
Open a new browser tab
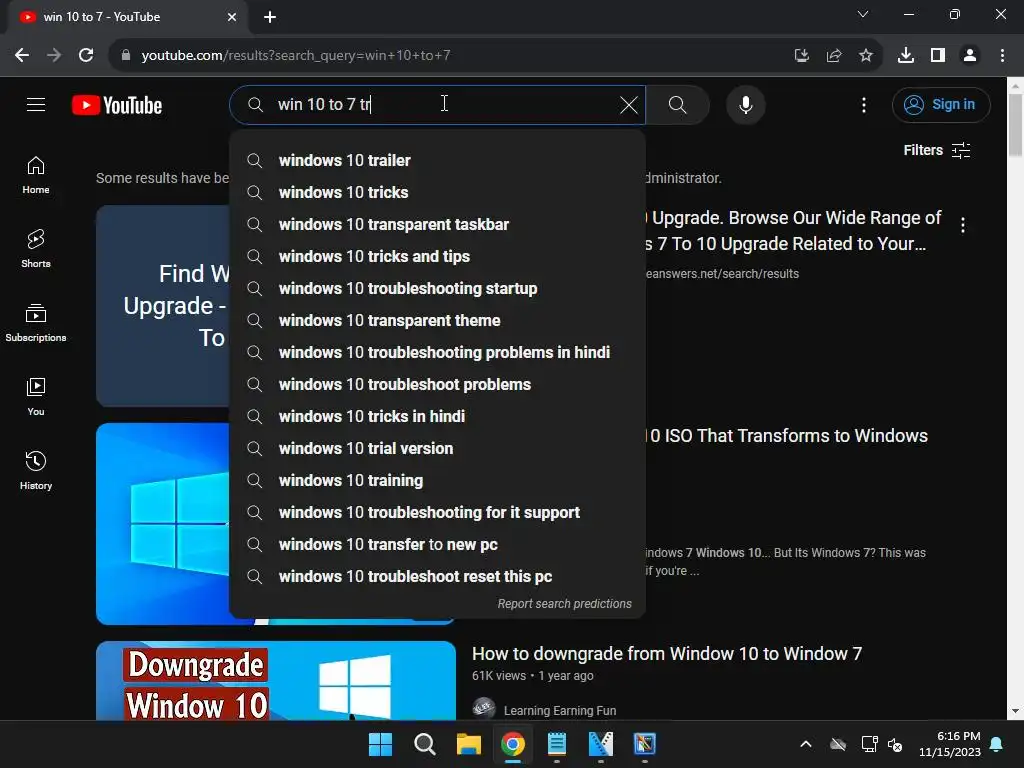[270, 17]
